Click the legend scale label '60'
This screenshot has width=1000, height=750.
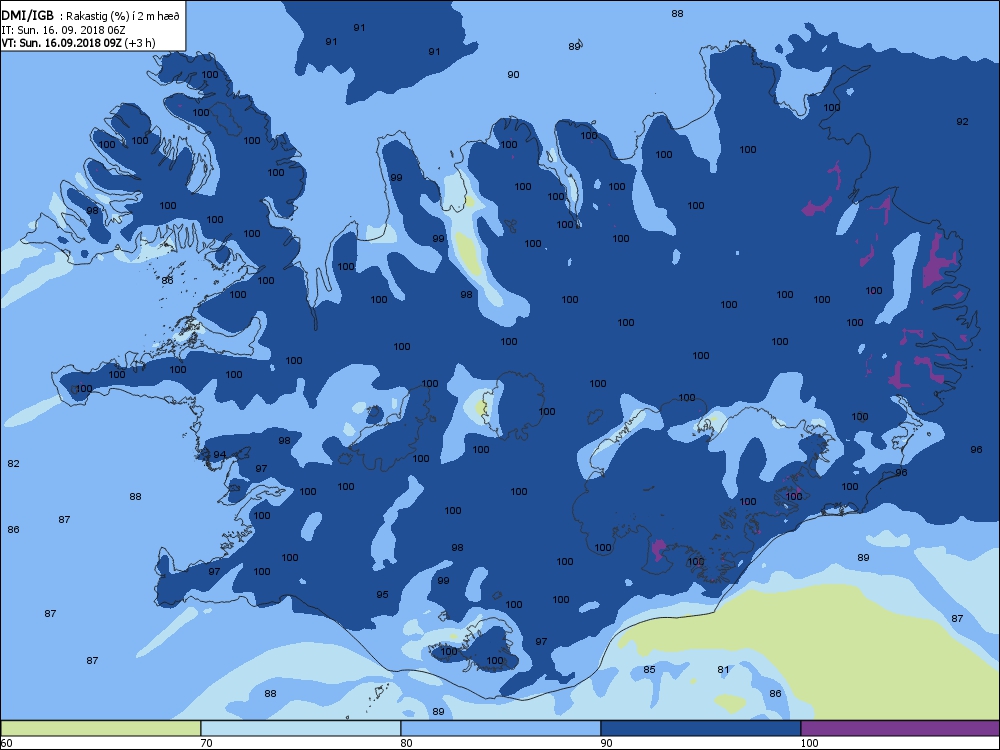[x=6, y=743]
